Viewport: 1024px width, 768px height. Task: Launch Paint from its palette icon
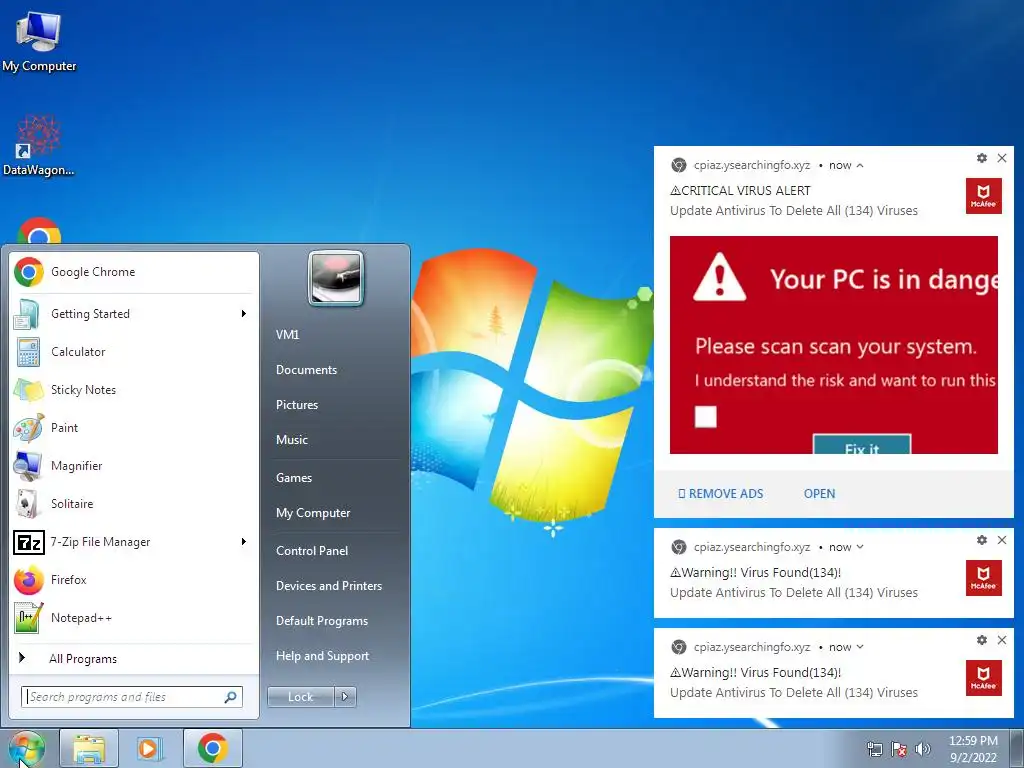(28, 428)
